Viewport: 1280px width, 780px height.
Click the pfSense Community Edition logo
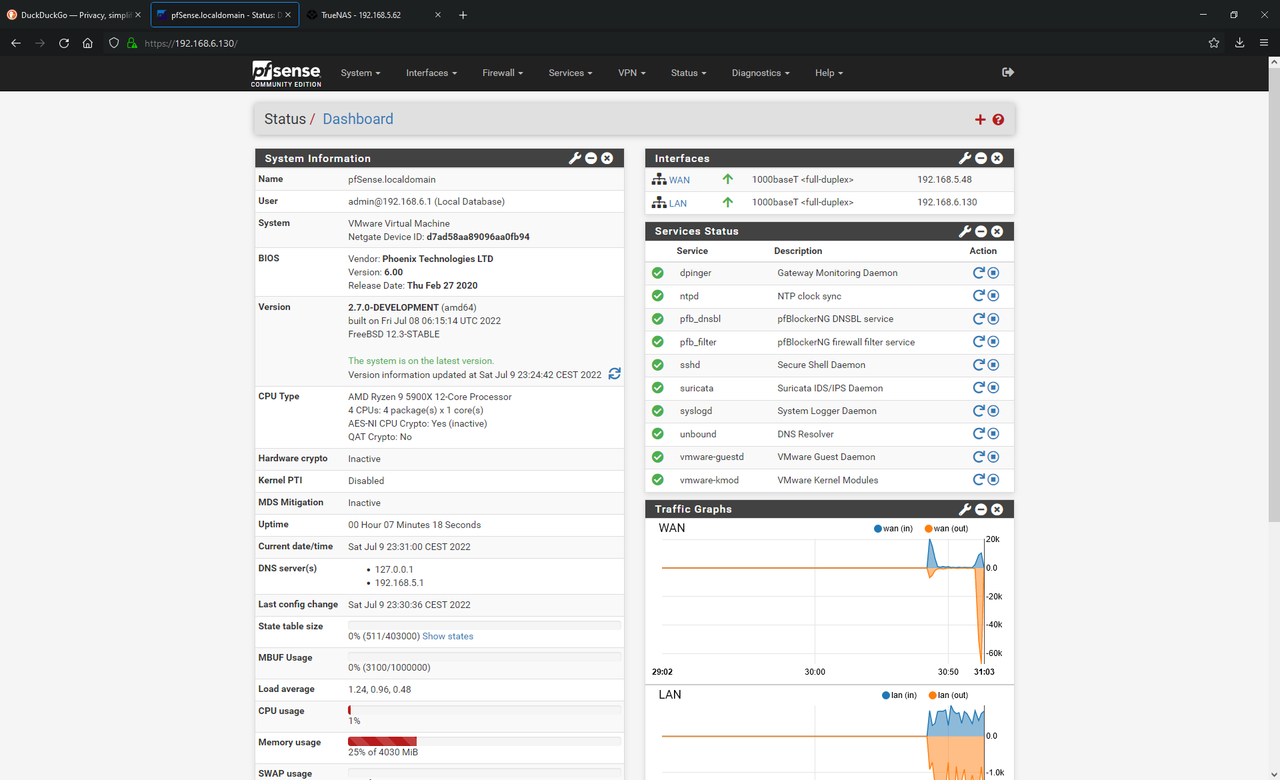286,73
